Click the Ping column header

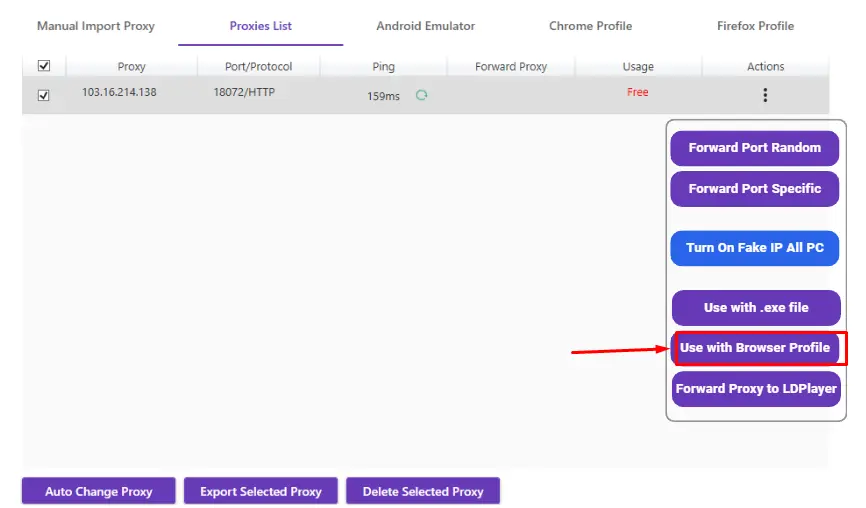(384, 67)
